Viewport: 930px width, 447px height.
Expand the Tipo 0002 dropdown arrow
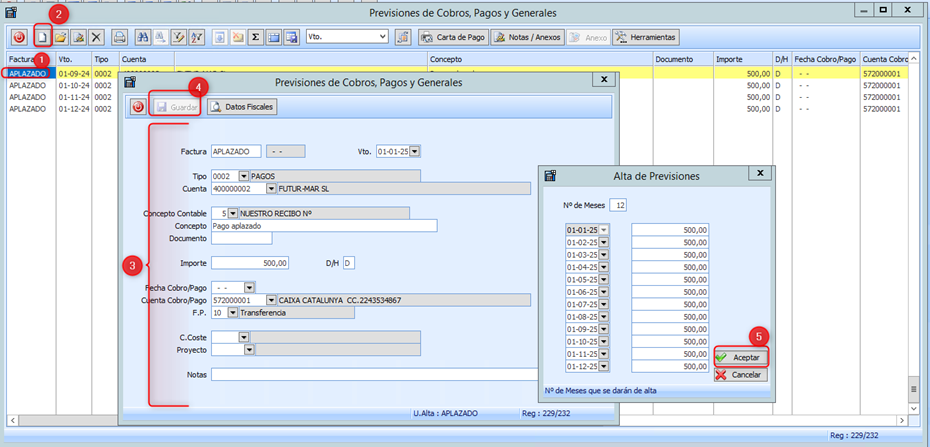pos(243,175)
